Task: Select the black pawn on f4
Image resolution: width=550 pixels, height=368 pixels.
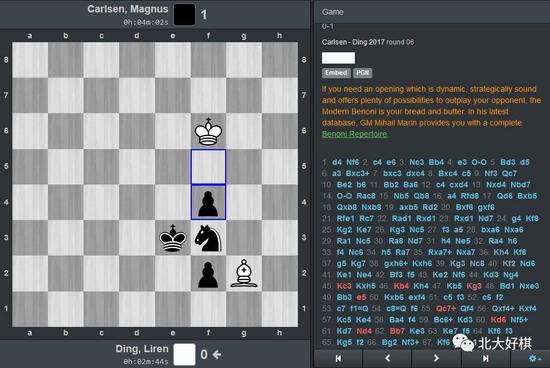Action: [x=208, y=202]
